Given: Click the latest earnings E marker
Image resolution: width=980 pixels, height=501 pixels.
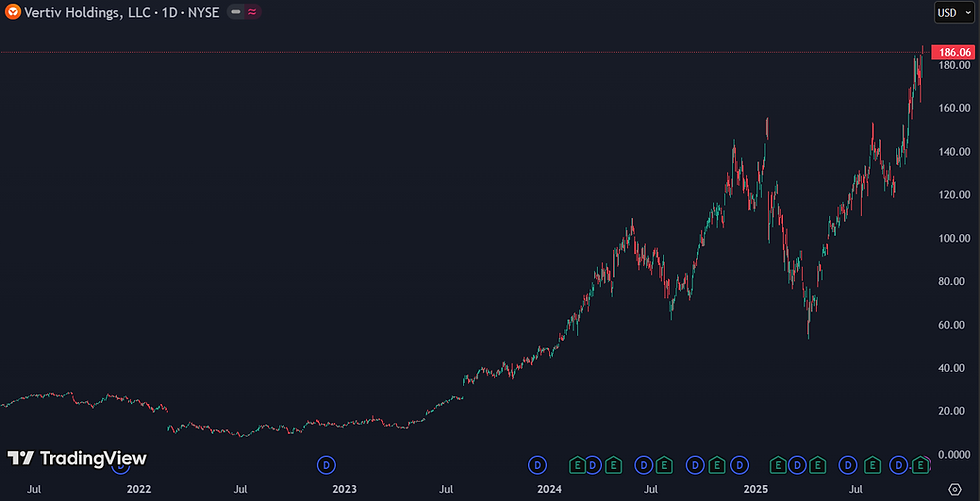Looking at the screenshot, I should 920,465.
